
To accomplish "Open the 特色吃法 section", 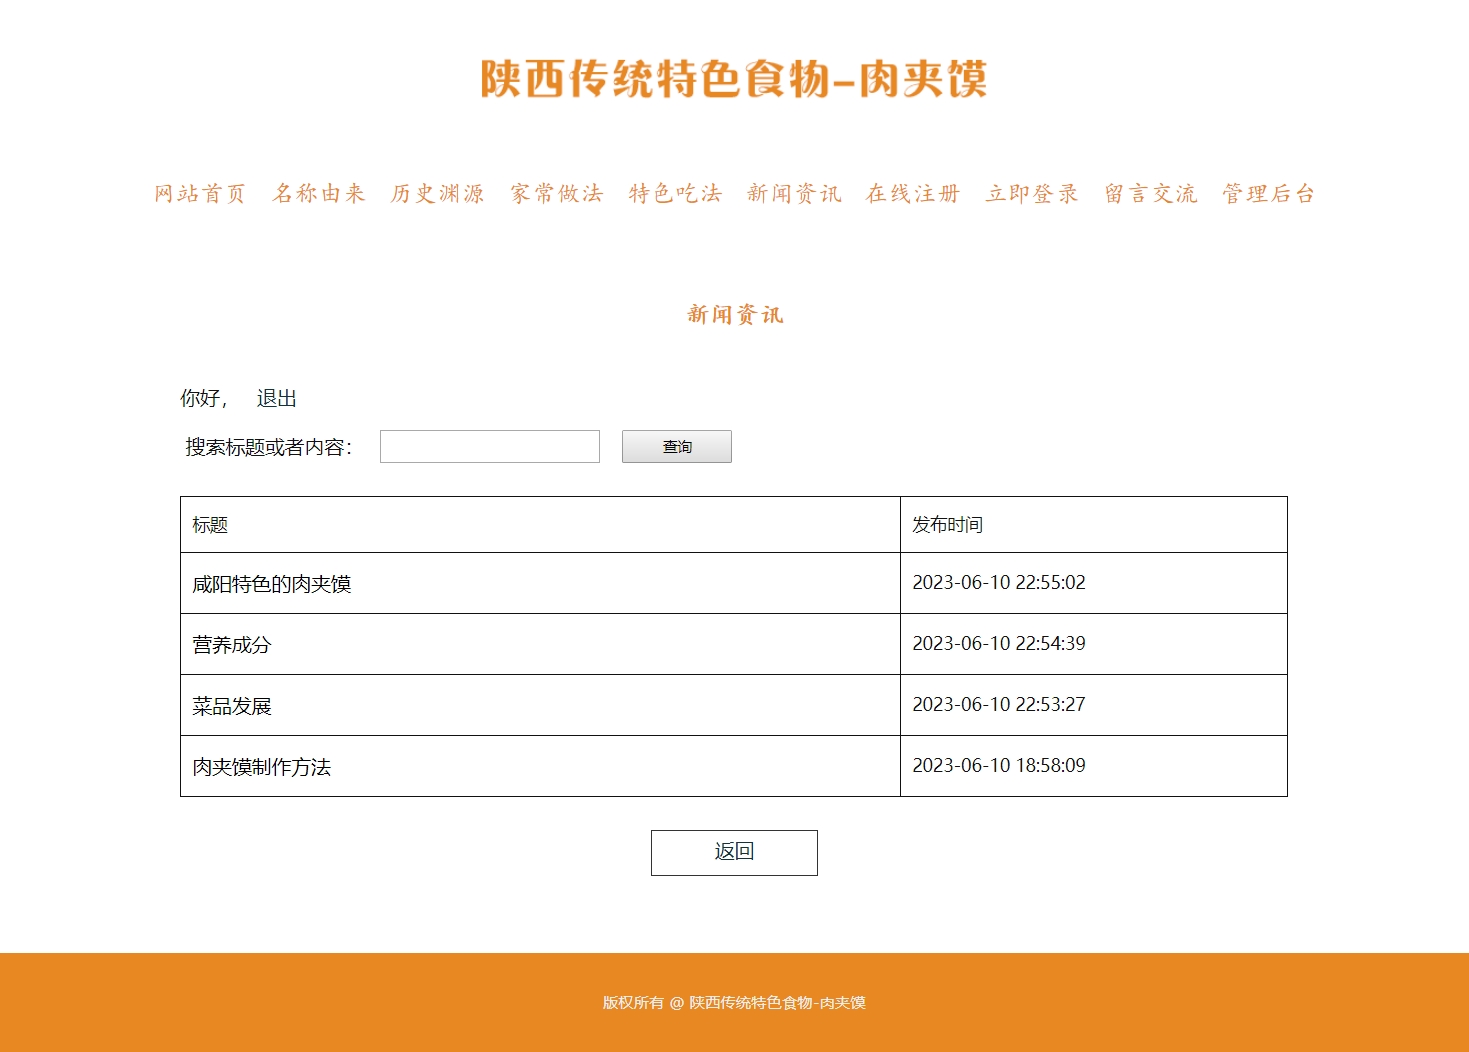I will click(x=676, y=194).
